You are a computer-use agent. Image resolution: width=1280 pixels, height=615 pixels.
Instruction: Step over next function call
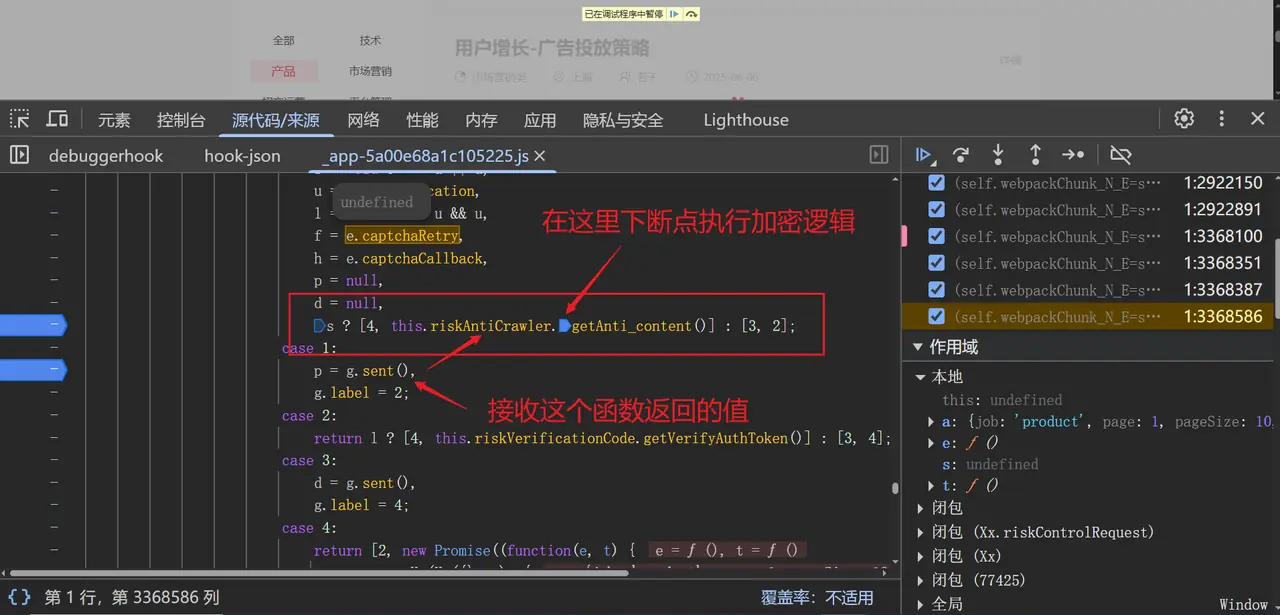[961, 155]
